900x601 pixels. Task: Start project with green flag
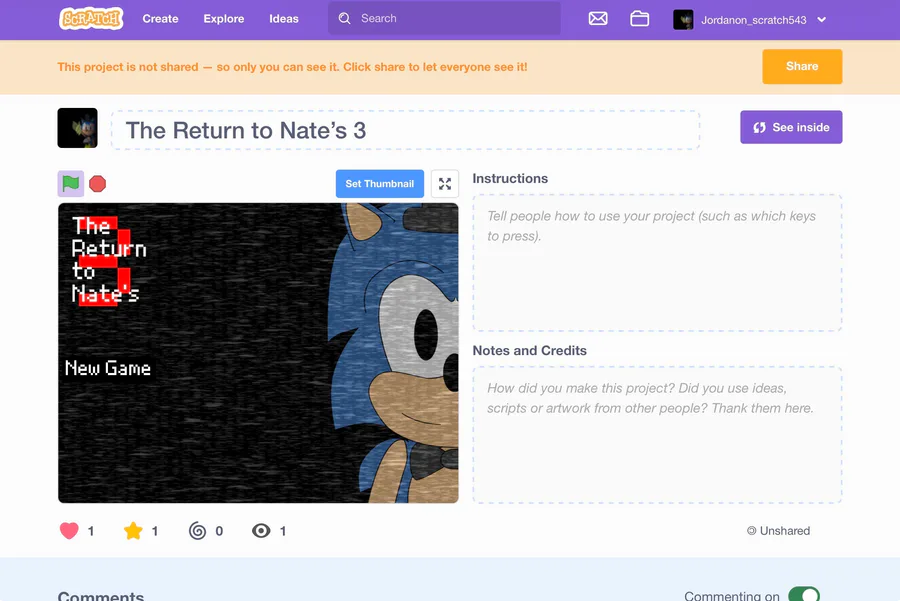(71, 184)
